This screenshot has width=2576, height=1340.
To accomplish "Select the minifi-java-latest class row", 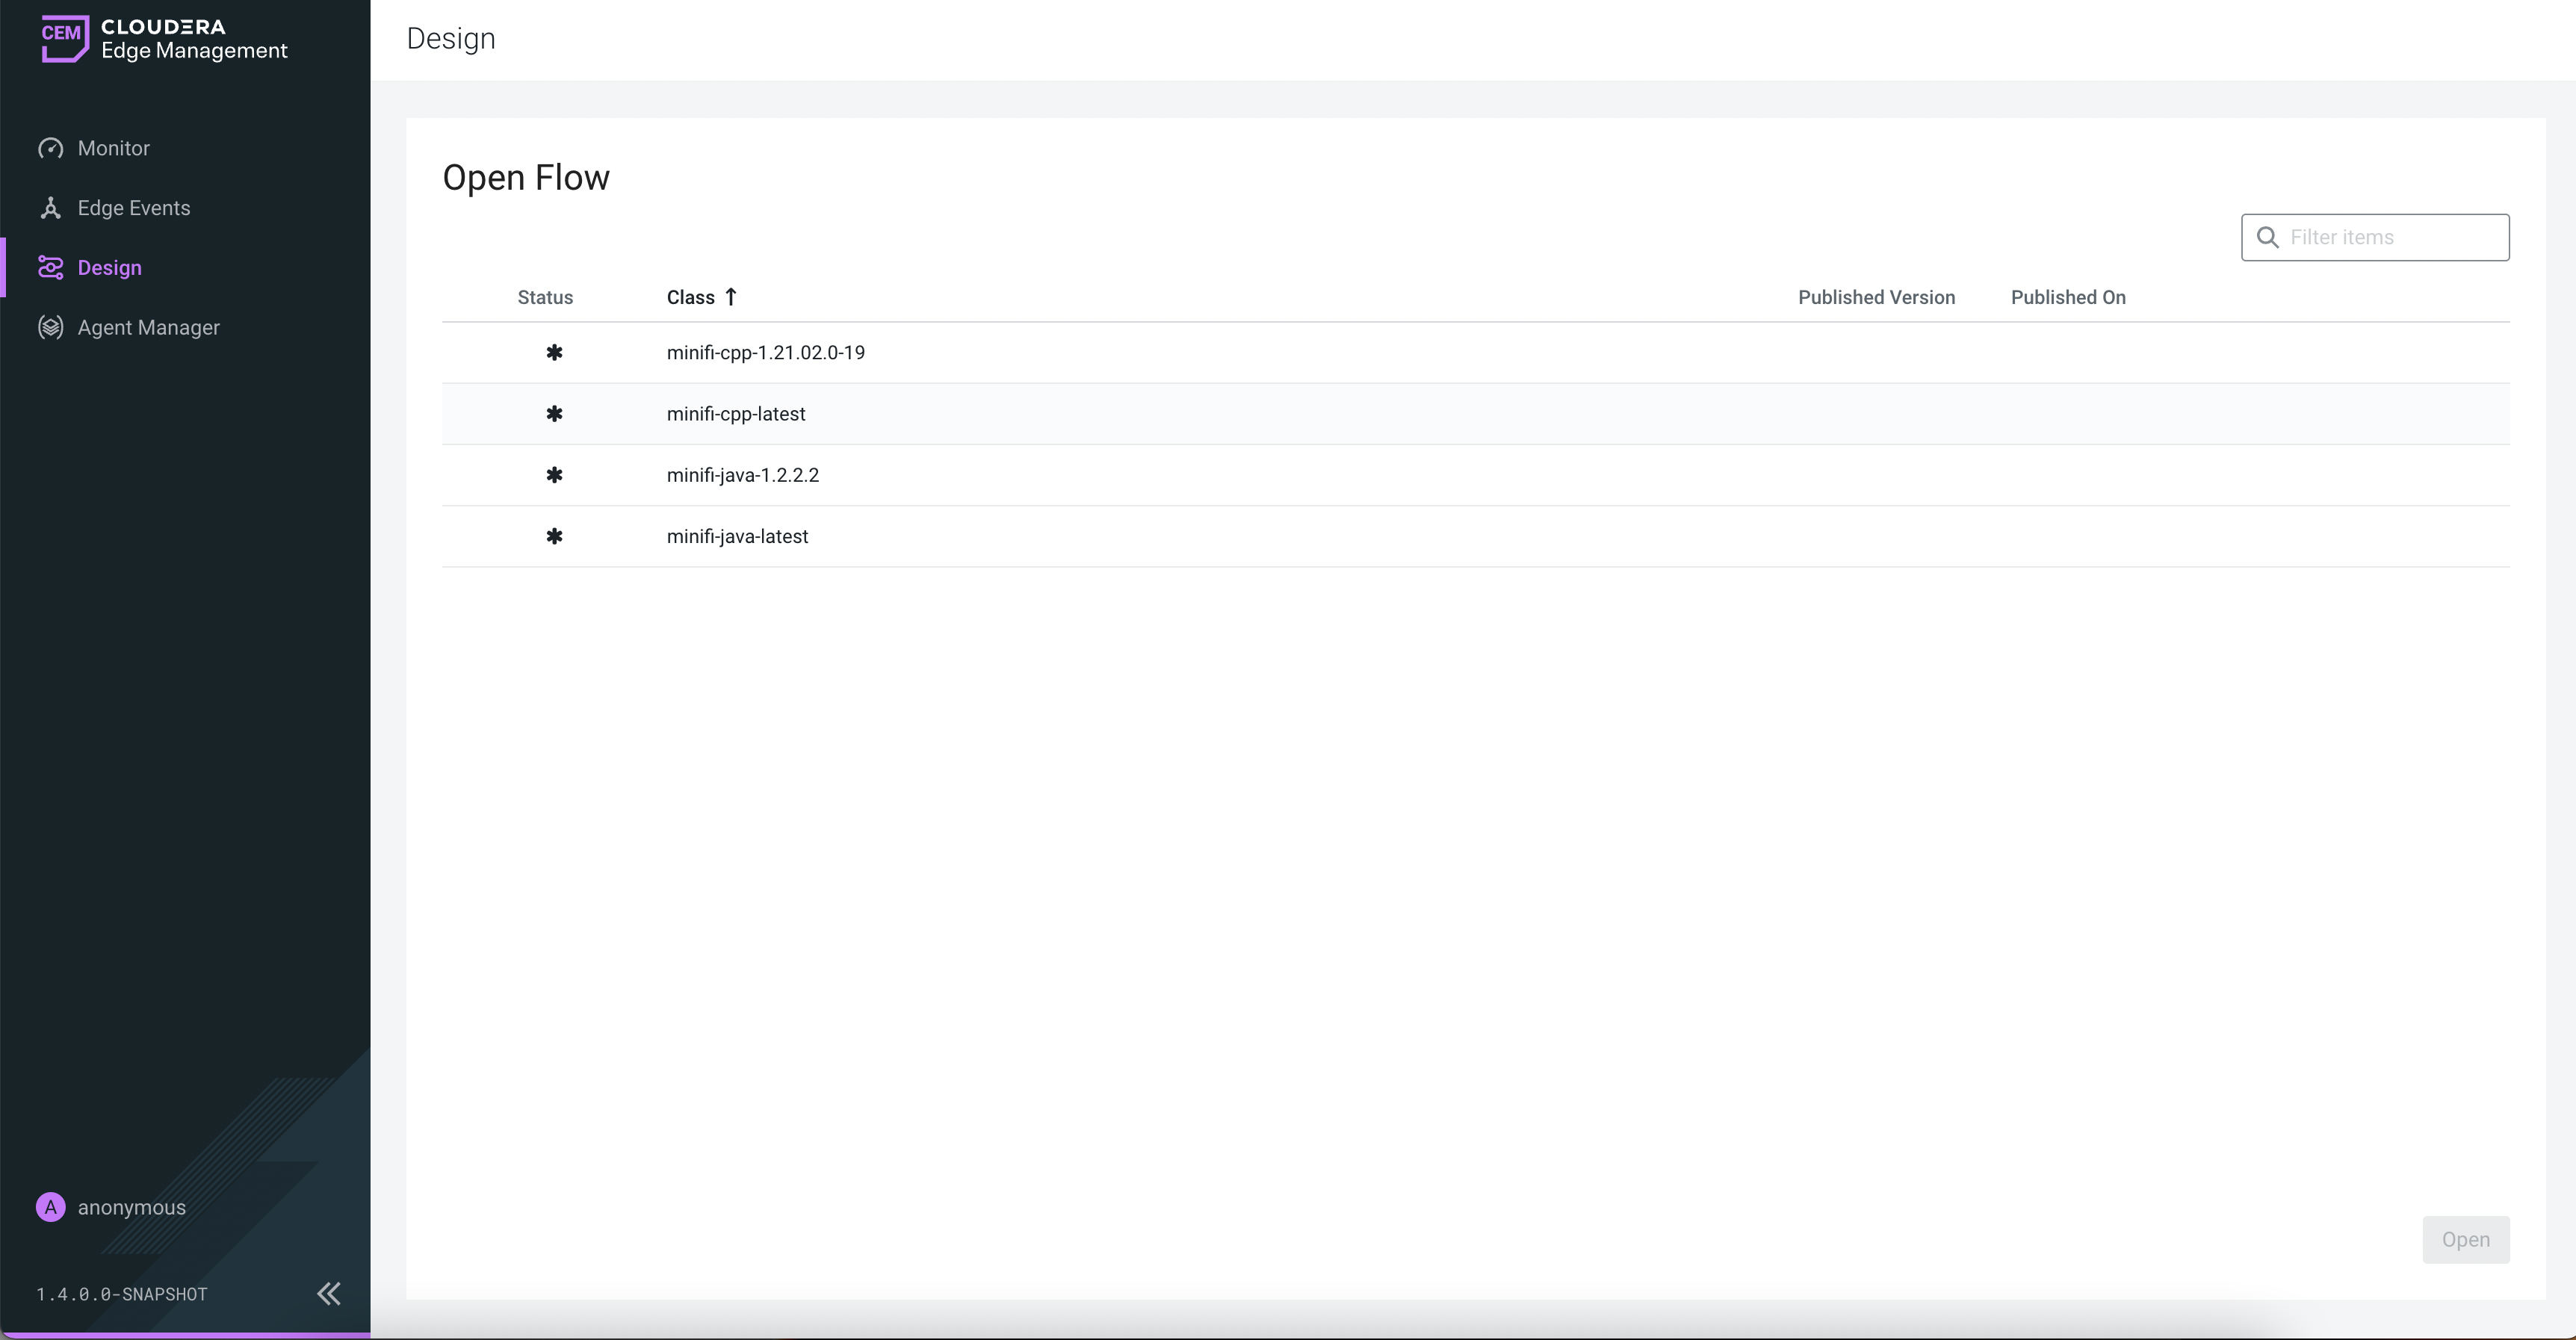I will (737, 536).
